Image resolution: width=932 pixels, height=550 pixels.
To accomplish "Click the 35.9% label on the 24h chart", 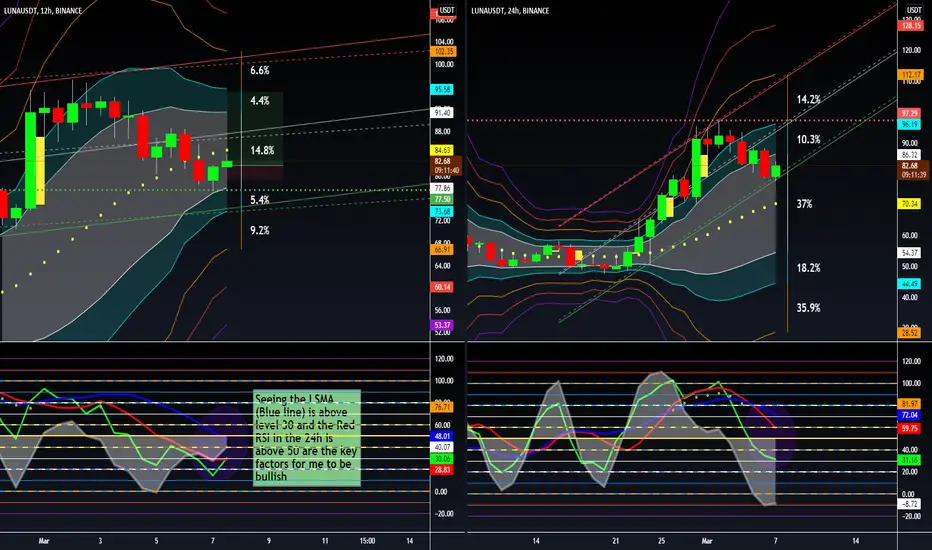I will tap(809, 307).
